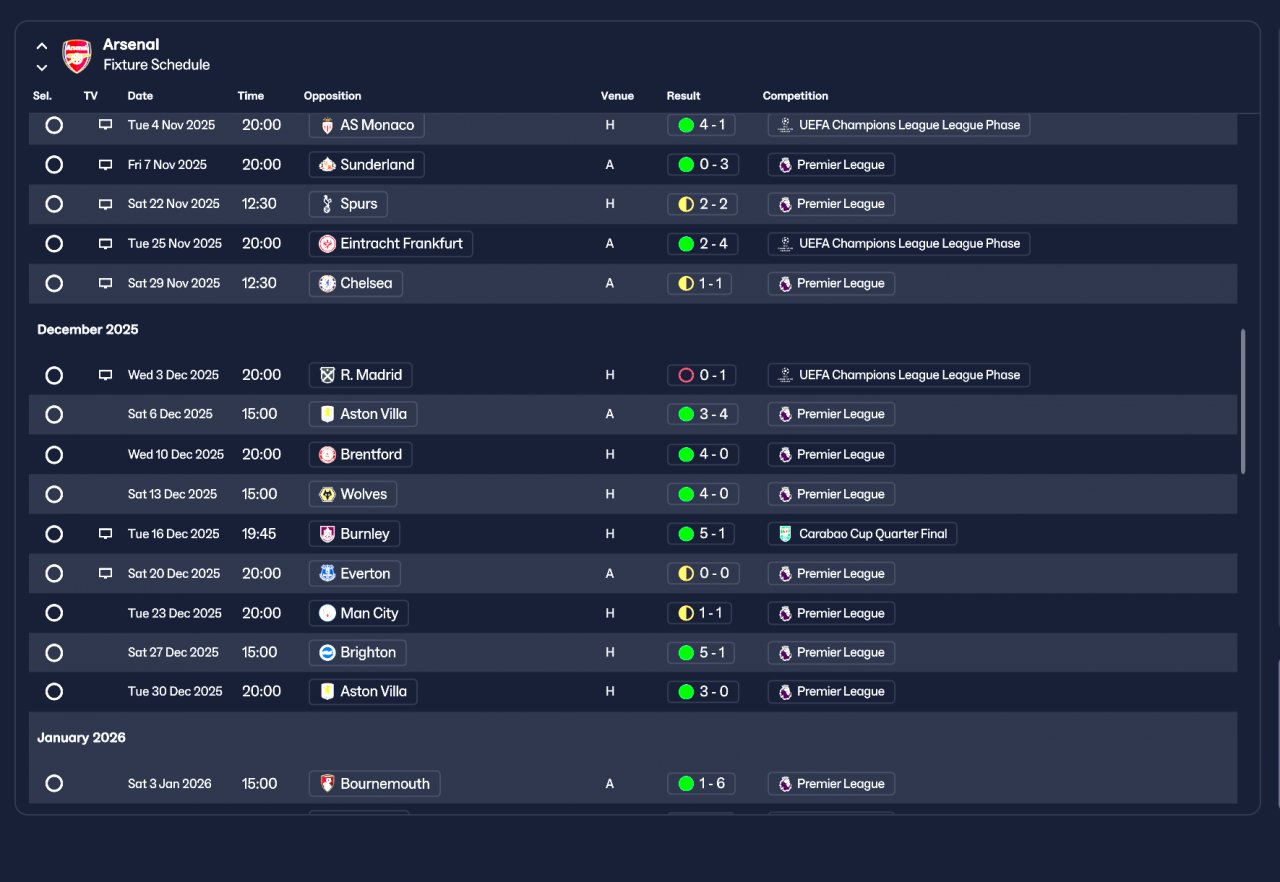The width and height of the screenshot is (1280, 882).
Task: Click the Brighton club badge
Action: 327,652
